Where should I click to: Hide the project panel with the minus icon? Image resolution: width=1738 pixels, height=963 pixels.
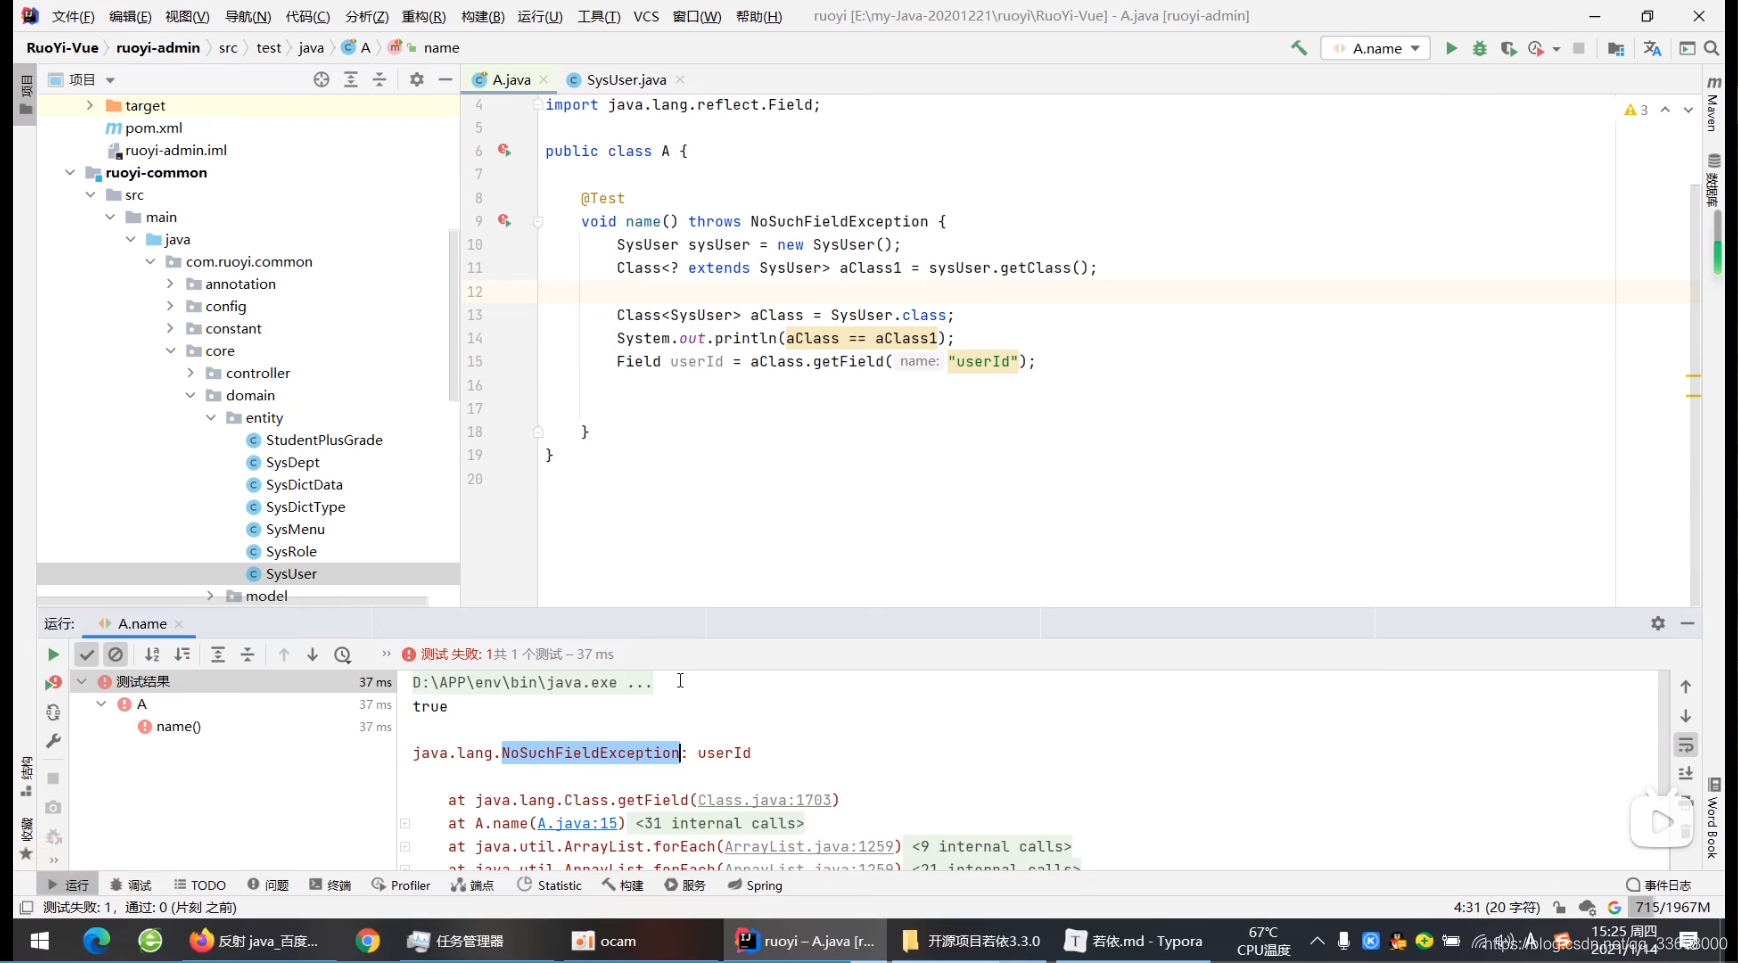(446, 80)
